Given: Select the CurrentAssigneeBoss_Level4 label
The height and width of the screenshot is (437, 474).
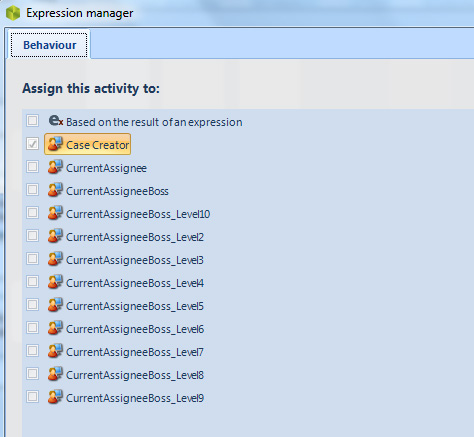Looking at the screenshot, I should (135, 283).
